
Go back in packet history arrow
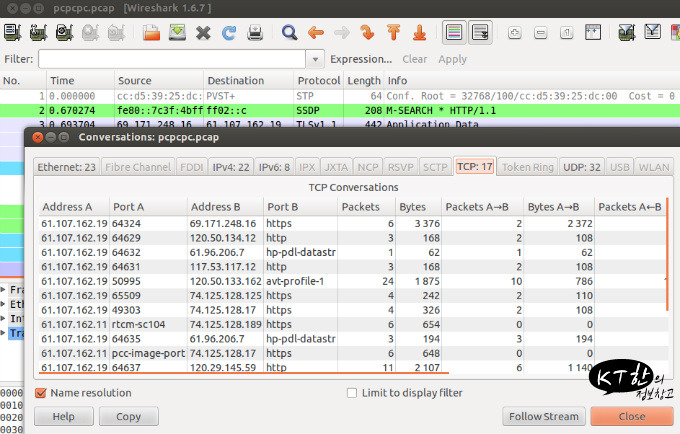tap(316, 33)
